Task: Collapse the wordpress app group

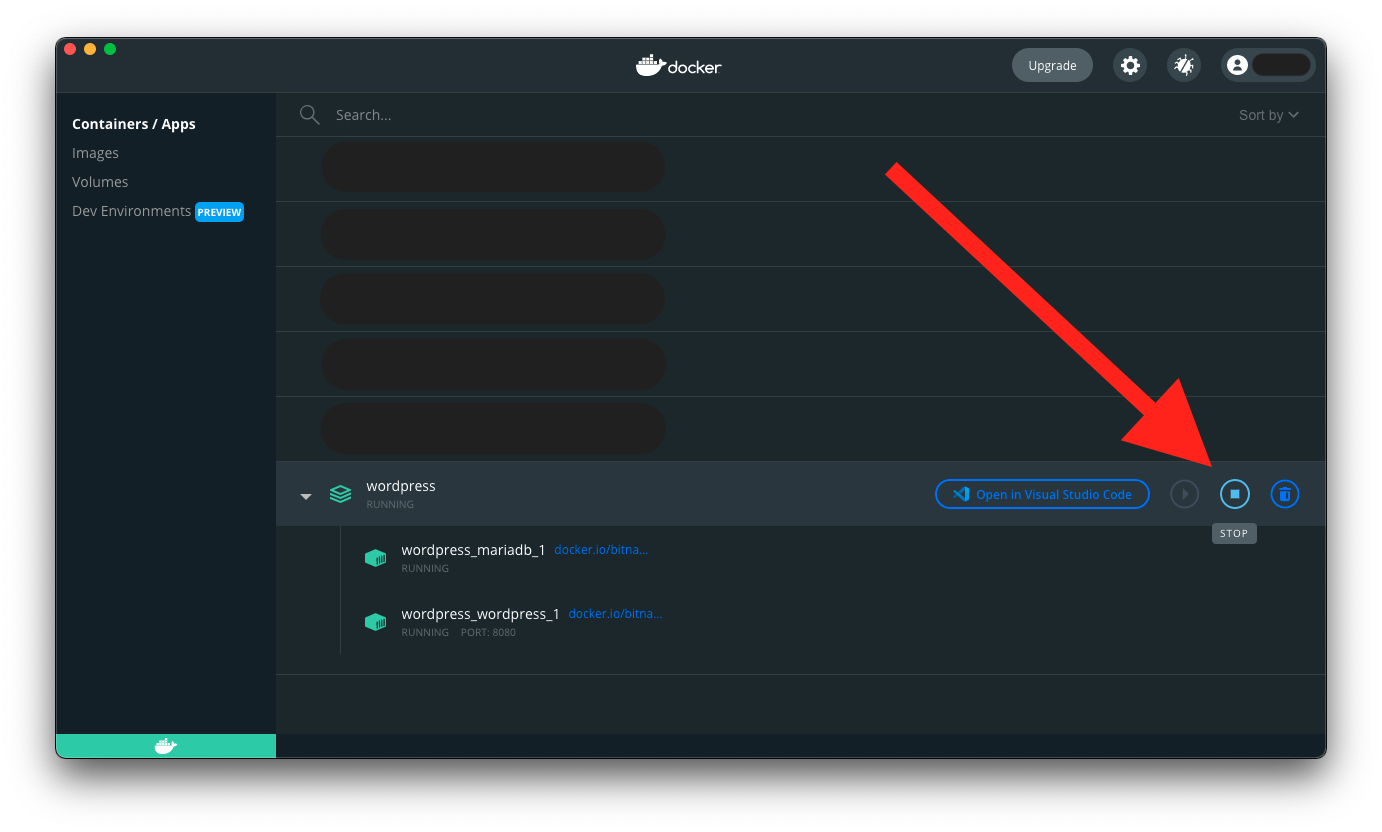Action: (x=306, y=496)
